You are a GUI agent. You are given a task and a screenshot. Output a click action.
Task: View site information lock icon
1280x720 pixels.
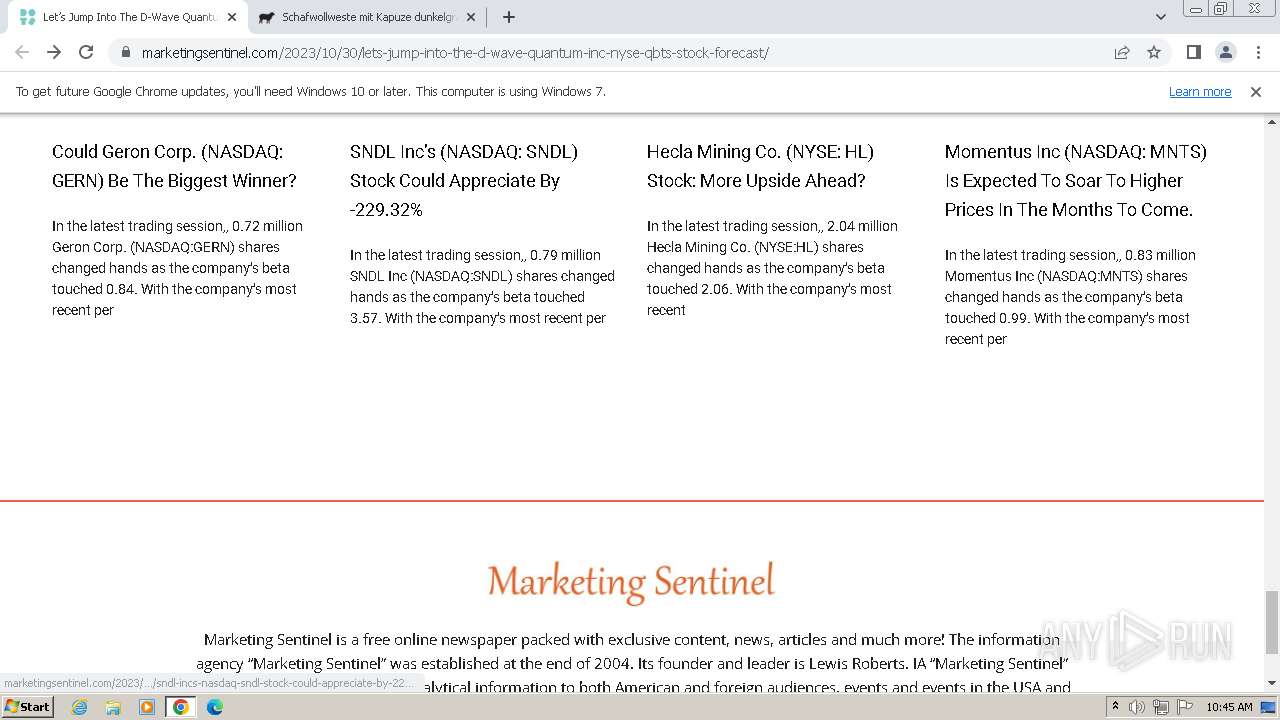pos(125,52)
